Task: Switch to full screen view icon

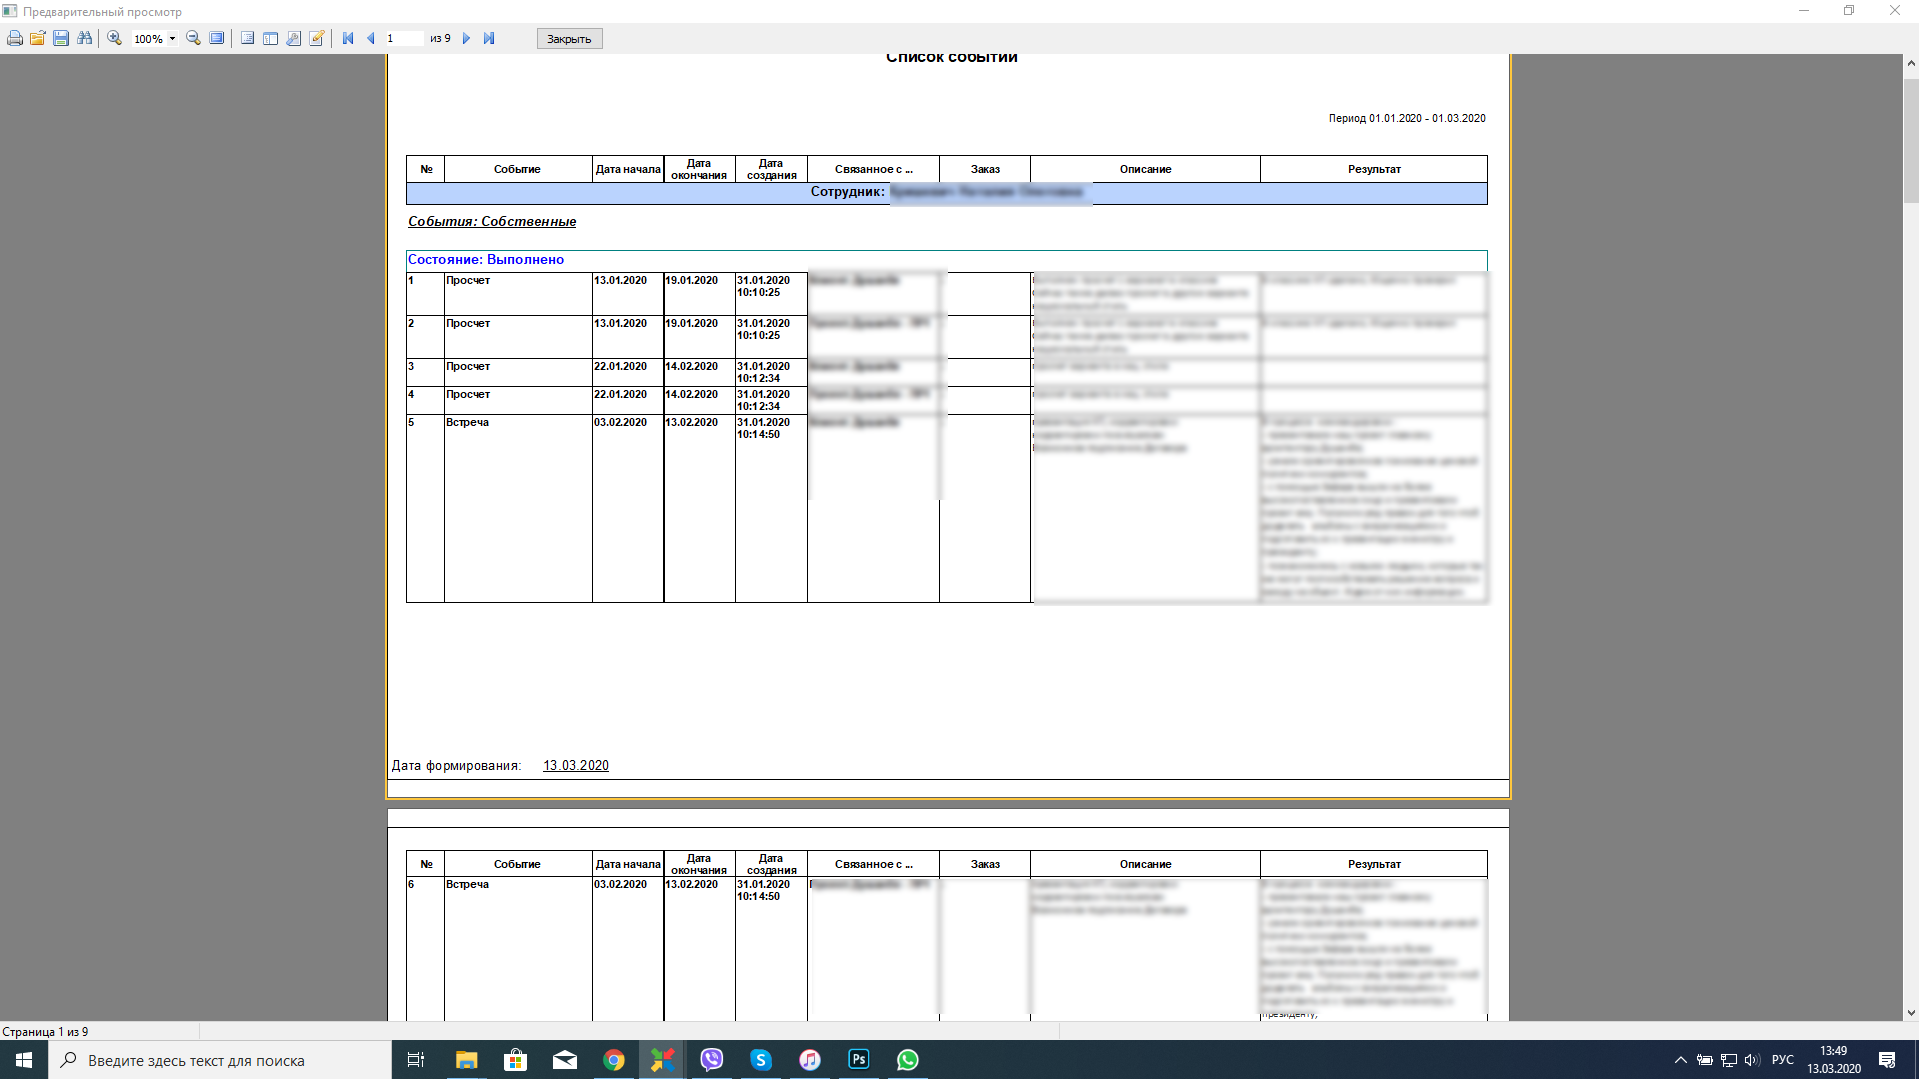Action: point(217,38)
